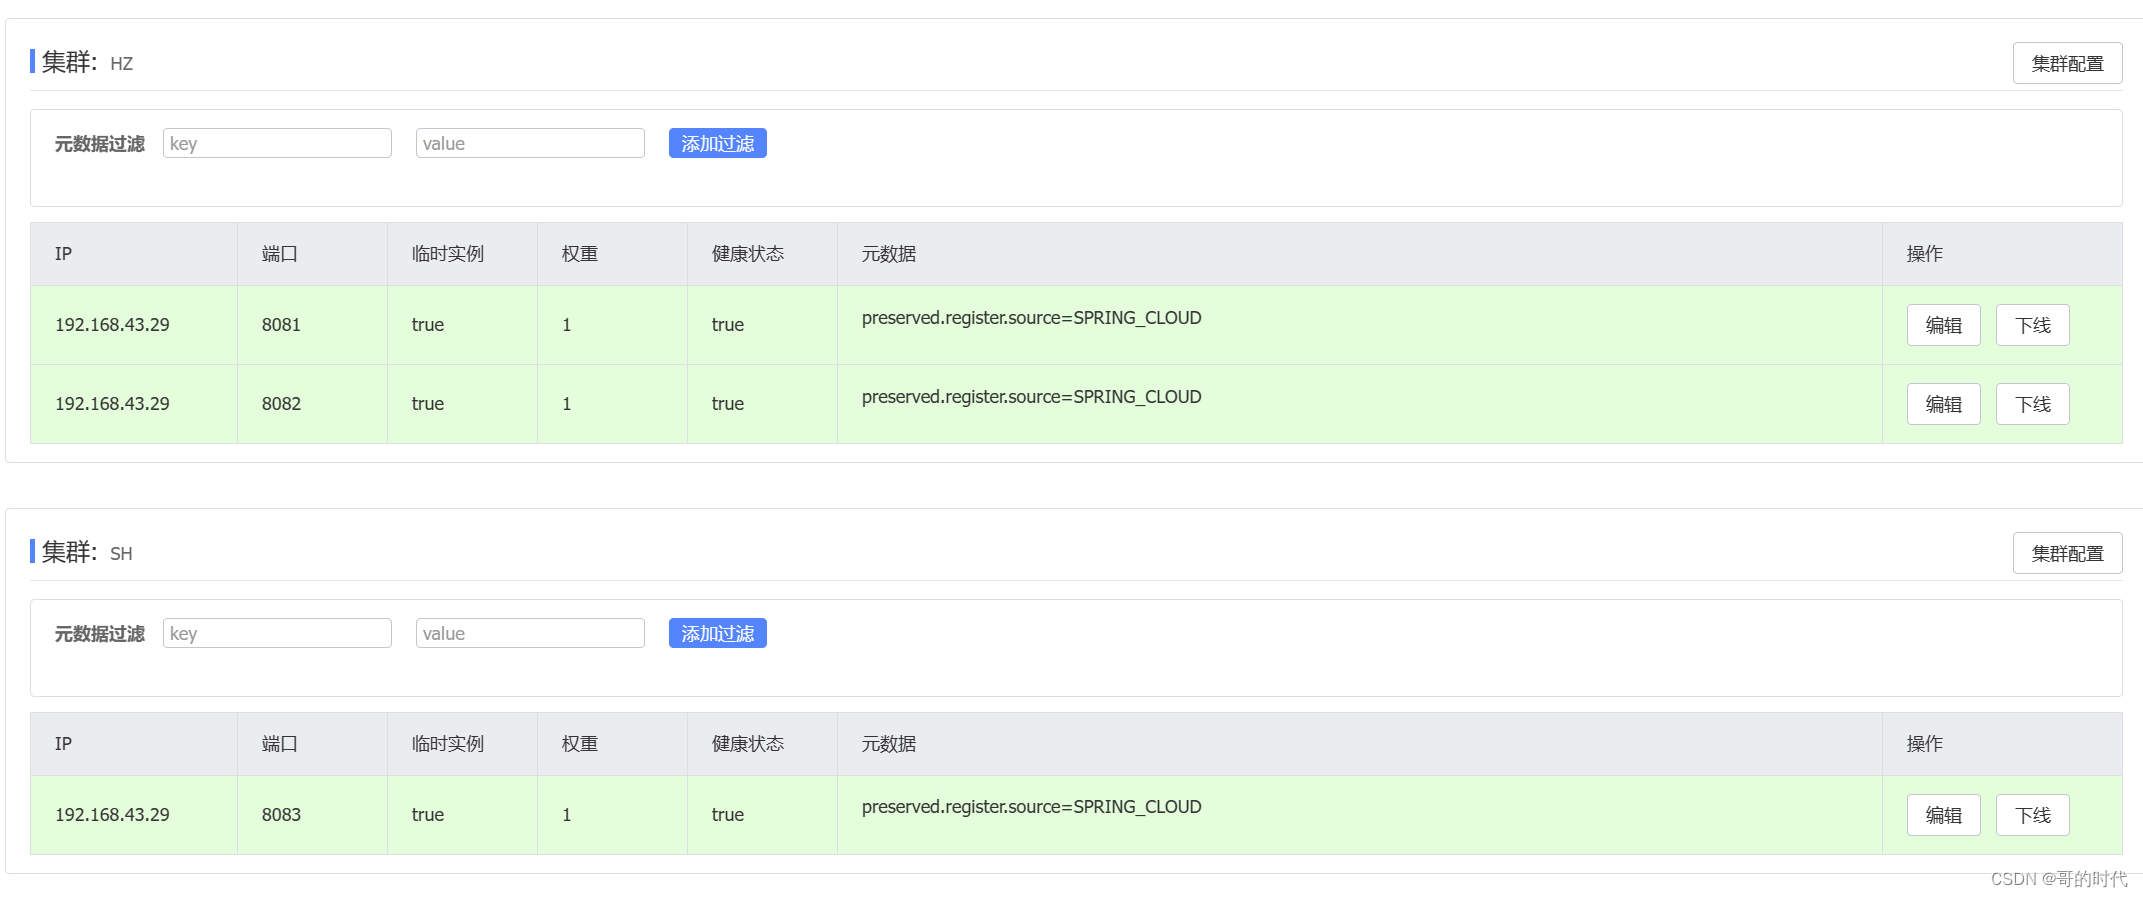Open cluster config for HZ cluster
This screenshot has width=2143, height=897.
[2066, 64]
